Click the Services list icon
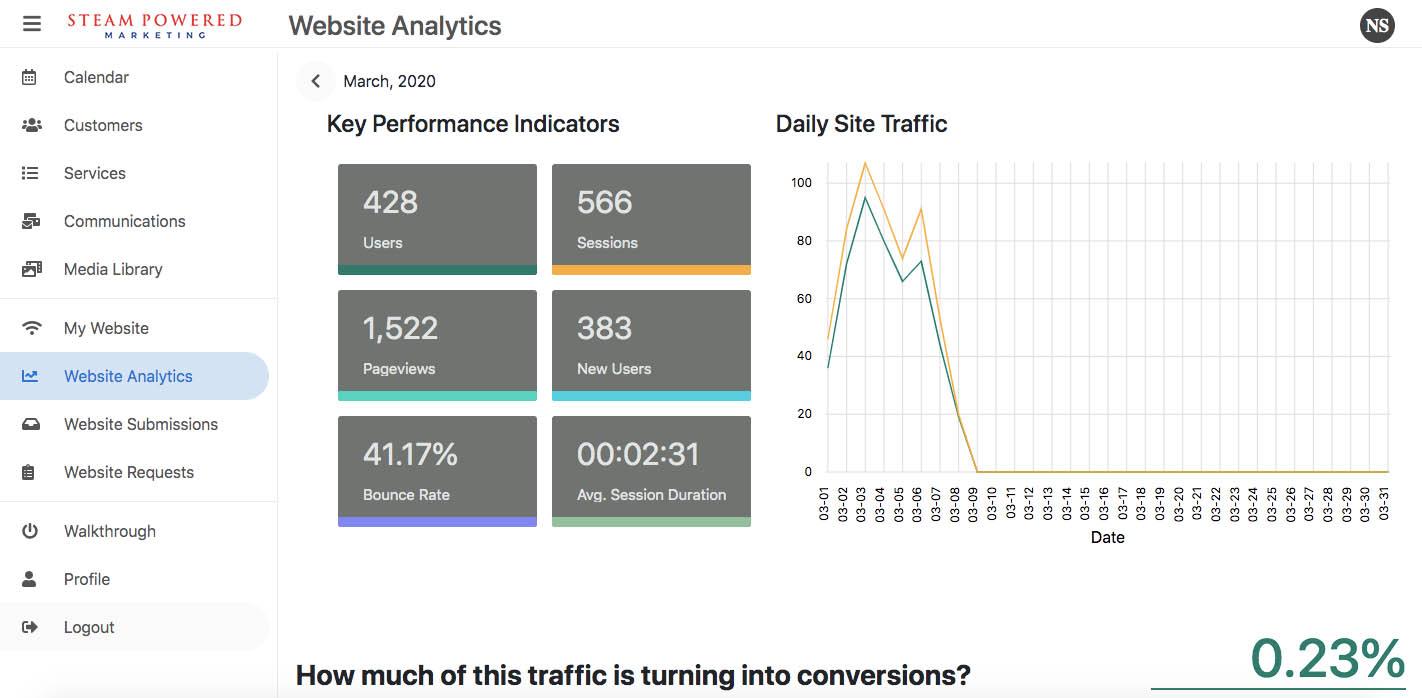The image size is (1422, 698). (x=30, y=173)
